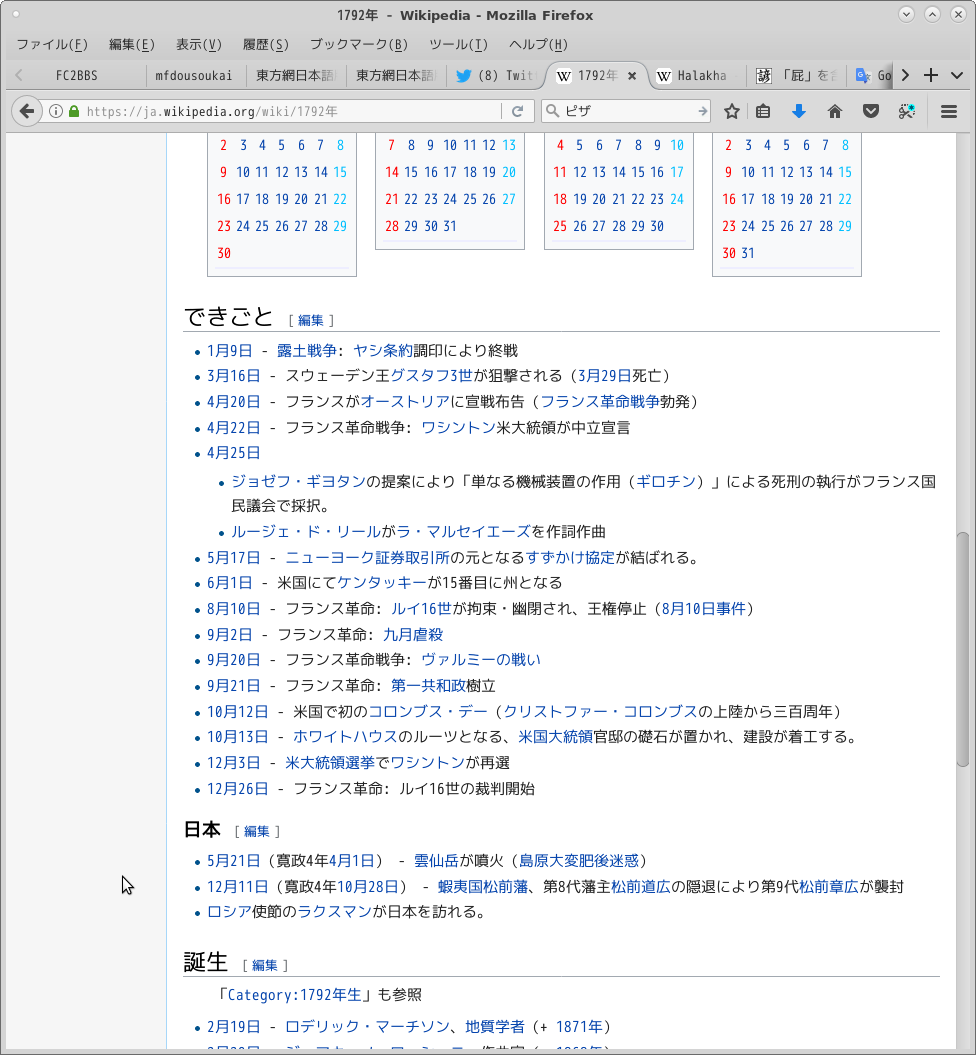Edit the 日本 section
The width and height of the screenshot is (976, 1055).
256,832
